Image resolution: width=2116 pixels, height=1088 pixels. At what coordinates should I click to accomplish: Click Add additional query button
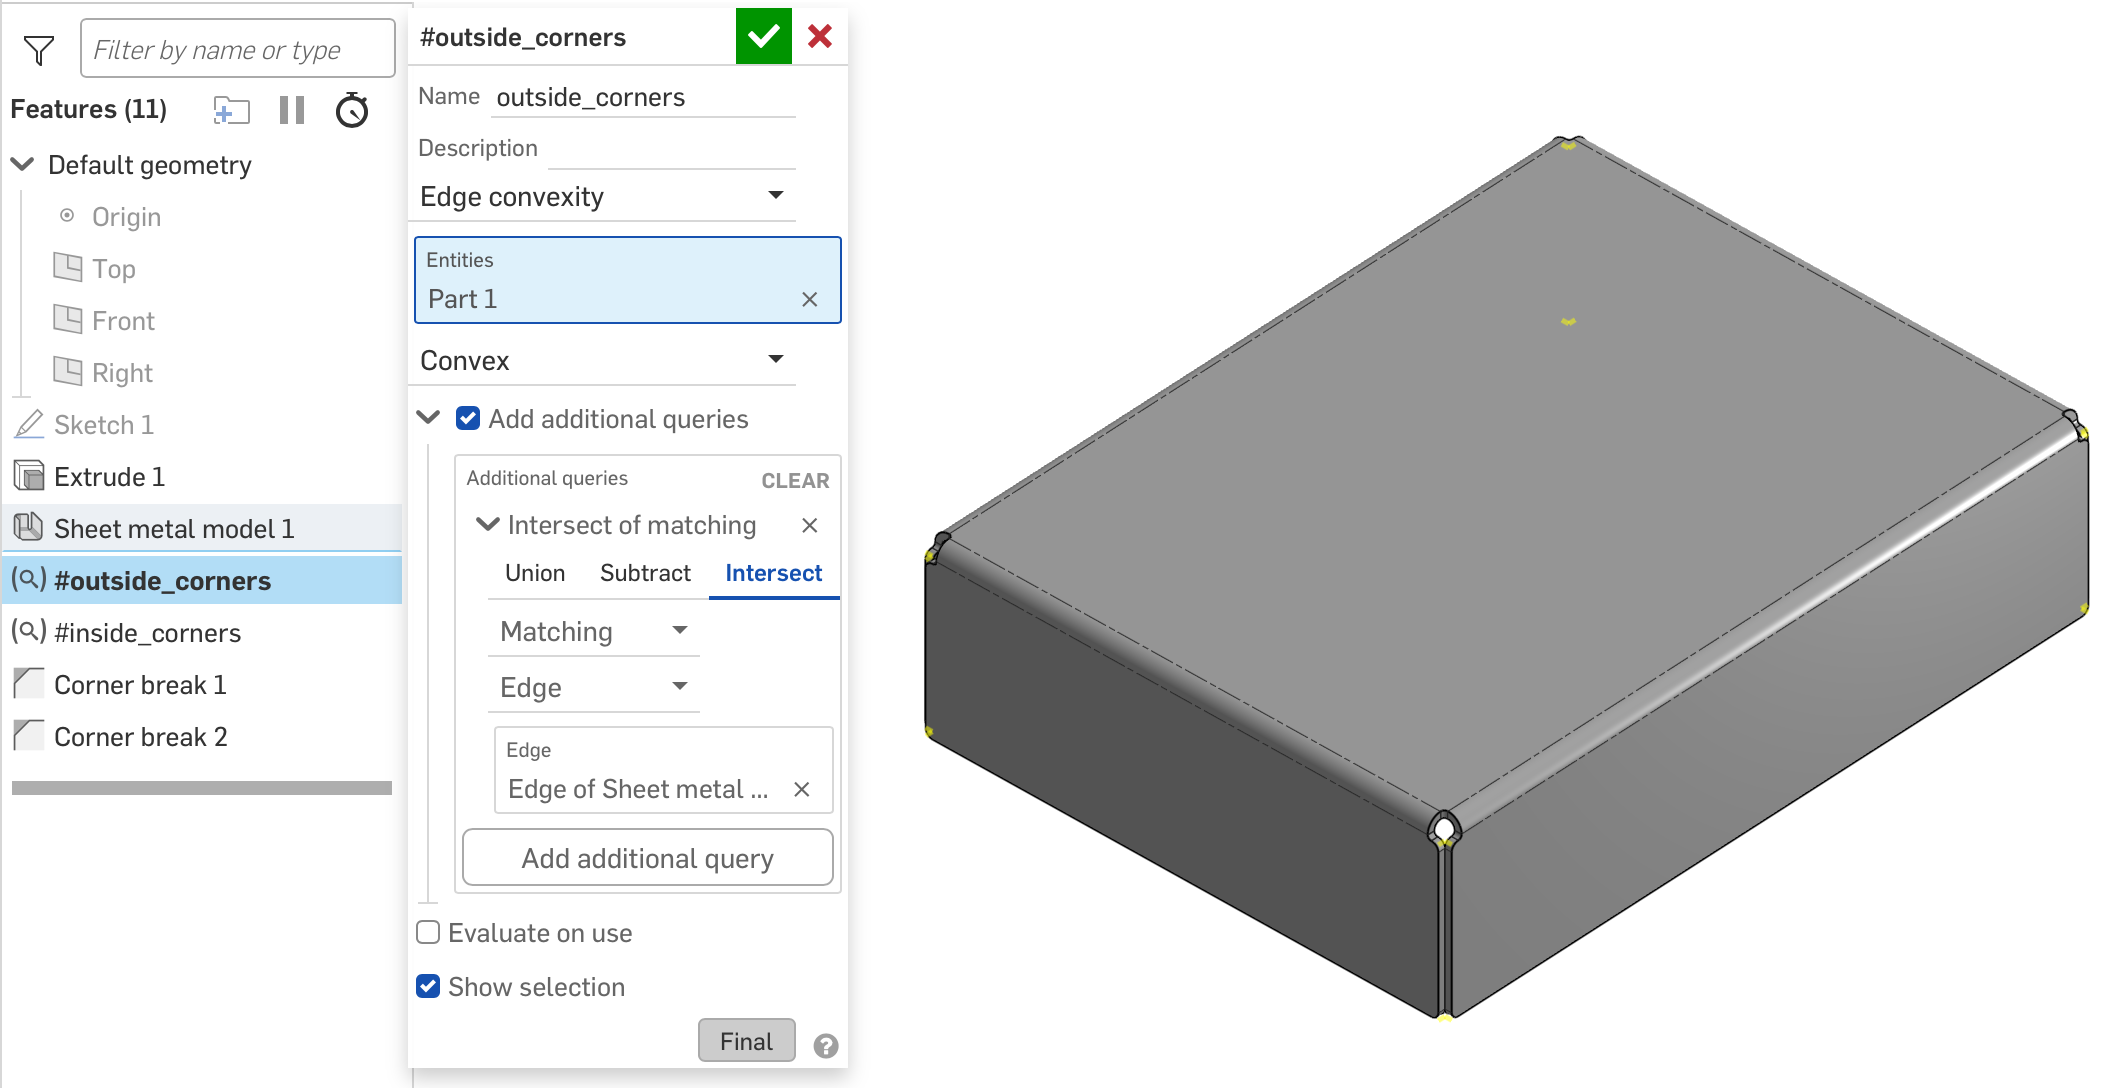coord(648,858)
